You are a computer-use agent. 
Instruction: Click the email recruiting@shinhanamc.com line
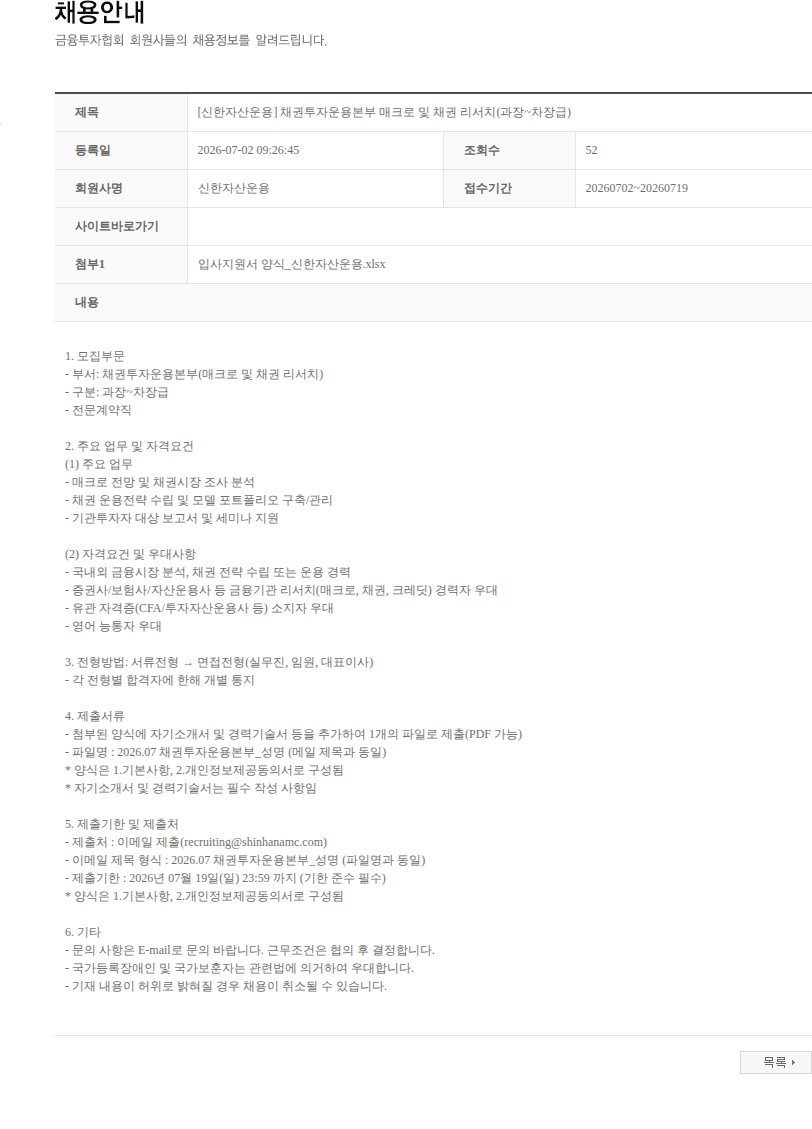pos(196,842)
